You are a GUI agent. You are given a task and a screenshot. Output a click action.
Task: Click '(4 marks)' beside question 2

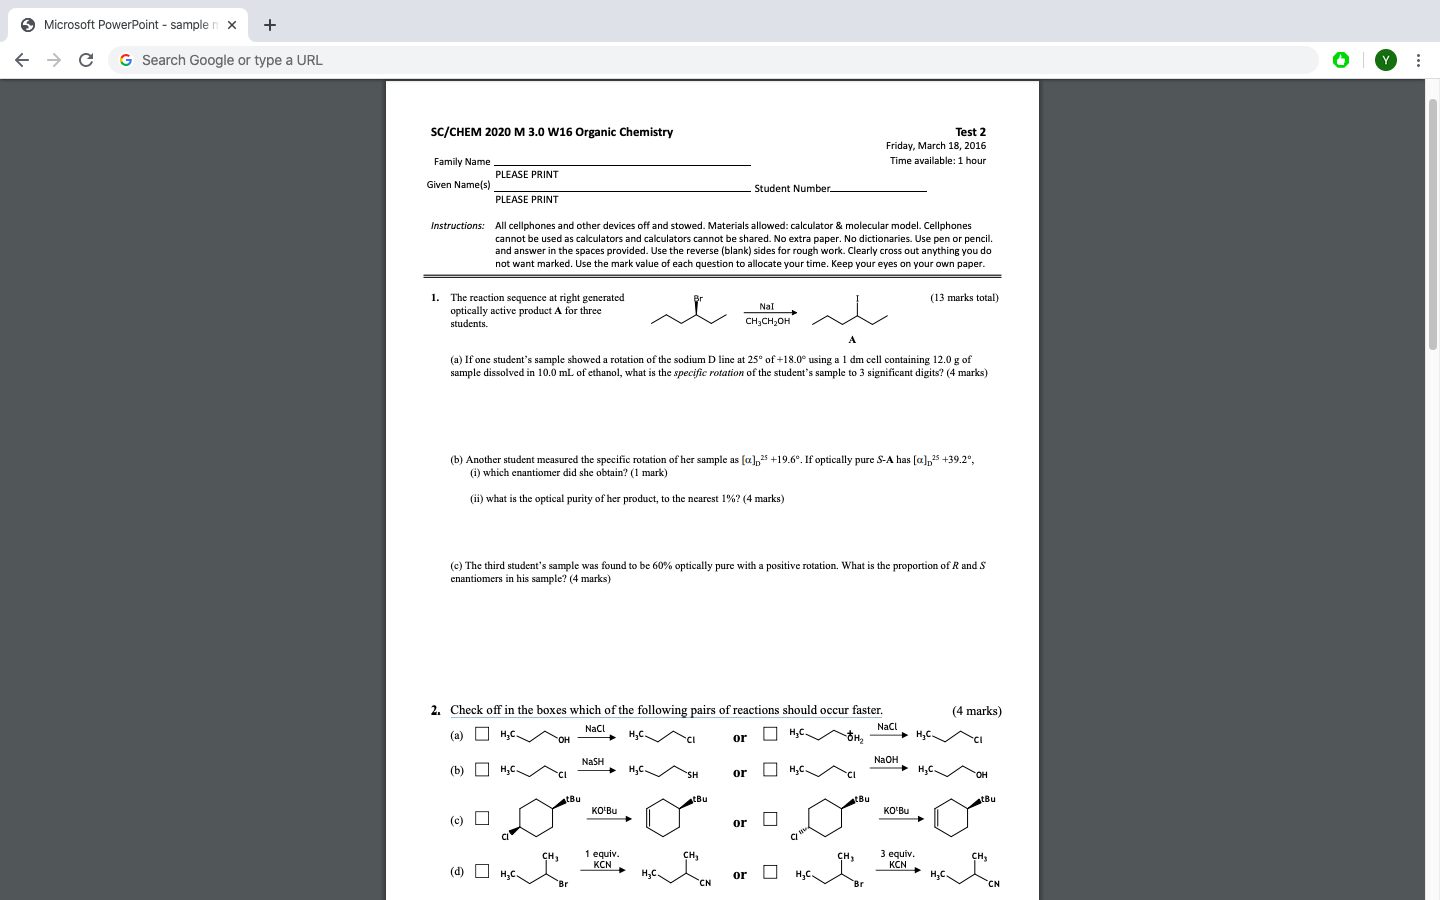pos(977,711)
